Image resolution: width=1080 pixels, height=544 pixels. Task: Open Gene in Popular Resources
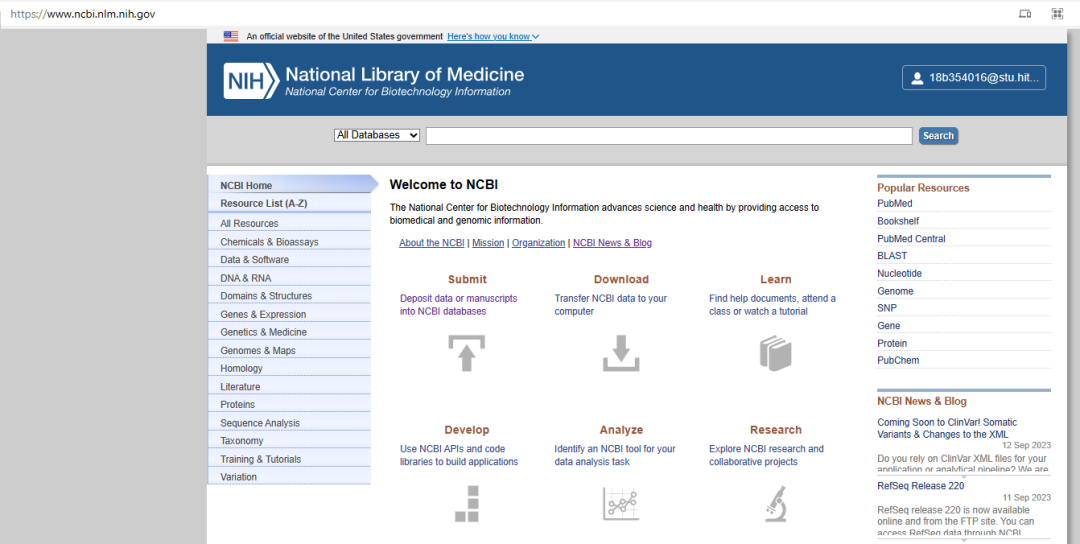point(889,325)
